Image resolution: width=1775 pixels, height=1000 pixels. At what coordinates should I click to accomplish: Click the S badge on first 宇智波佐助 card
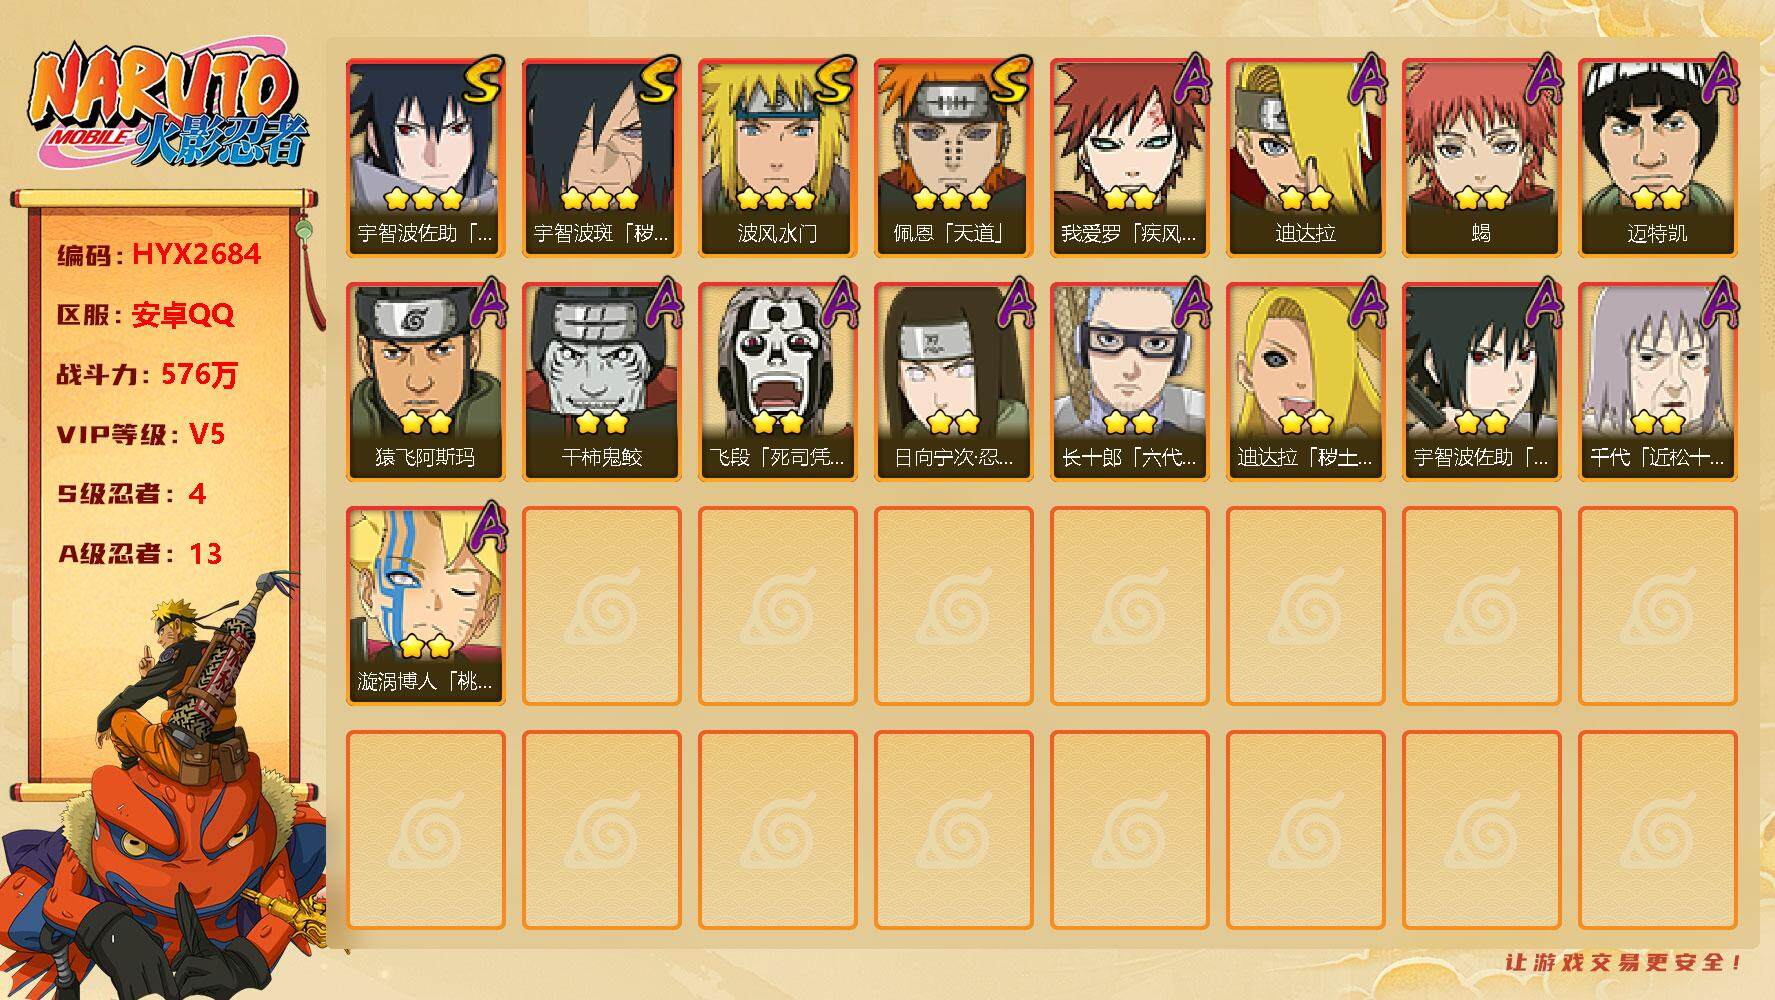[483, 82]
